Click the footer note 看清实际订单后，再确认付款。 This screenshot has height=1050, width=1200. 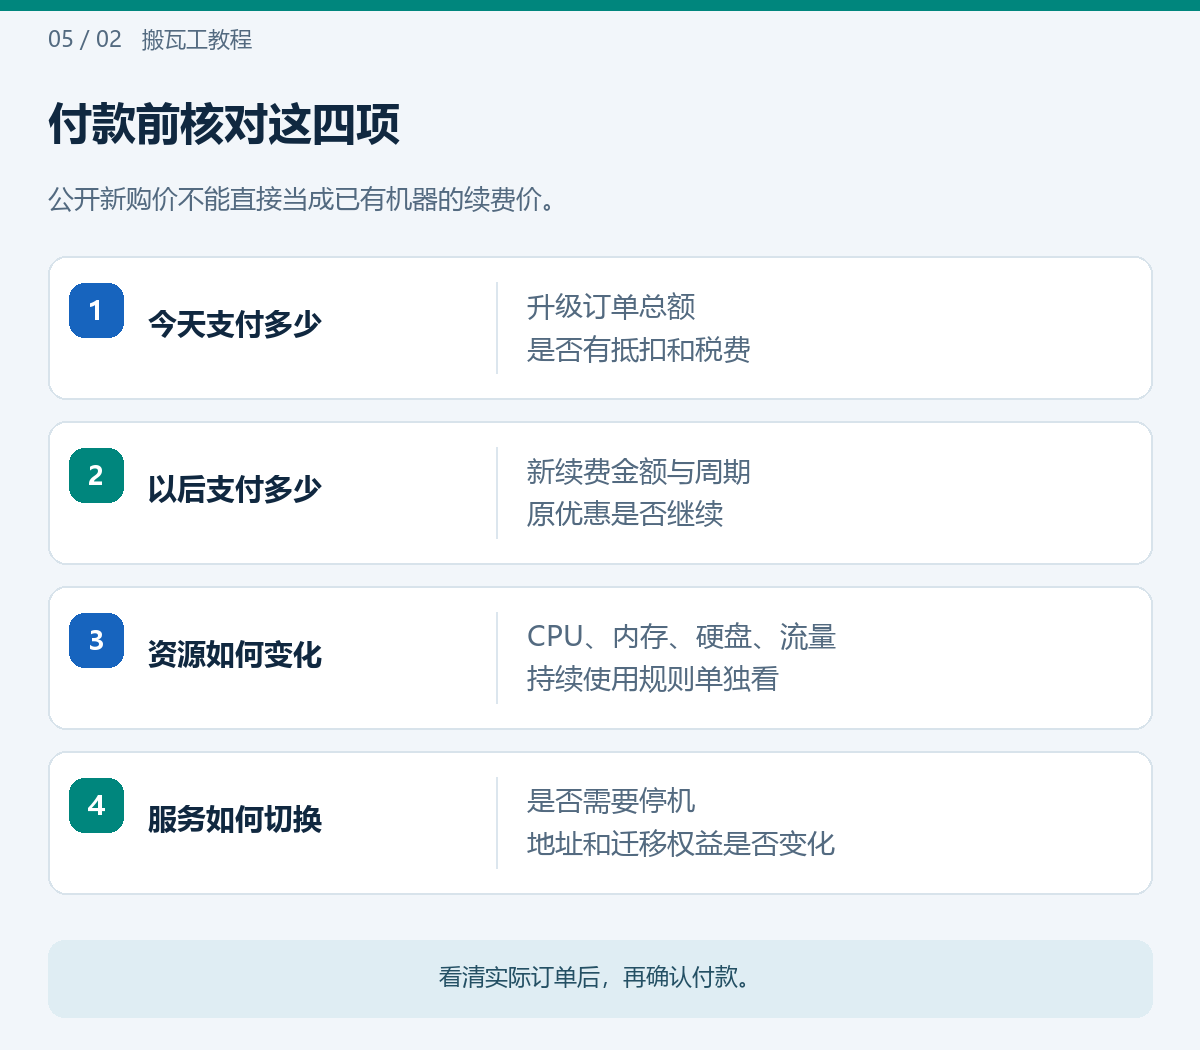[x=596, y=977]
